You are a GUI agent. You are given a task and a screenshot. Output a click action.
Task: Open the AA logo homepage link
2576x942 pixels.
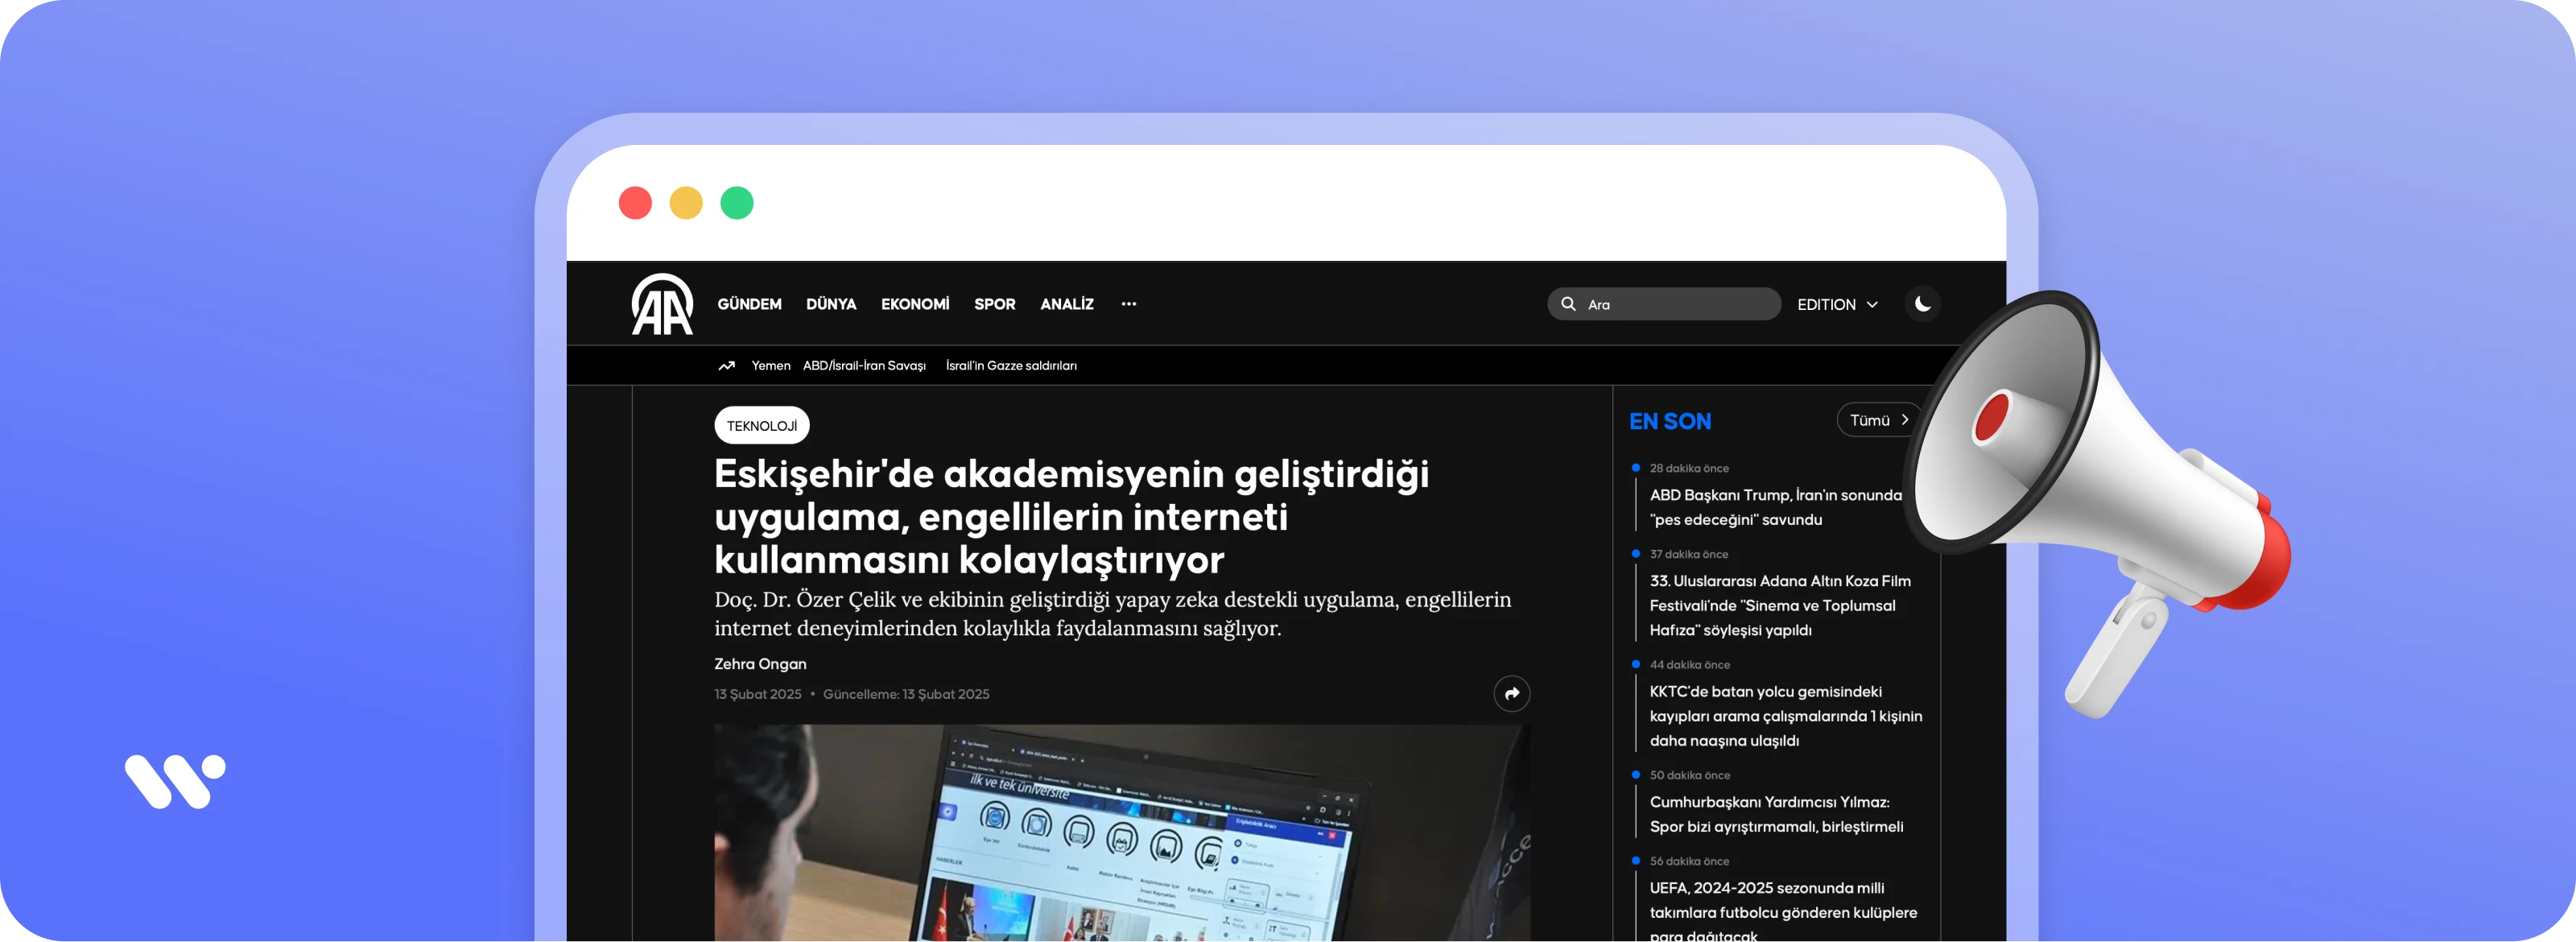[662, 304]
